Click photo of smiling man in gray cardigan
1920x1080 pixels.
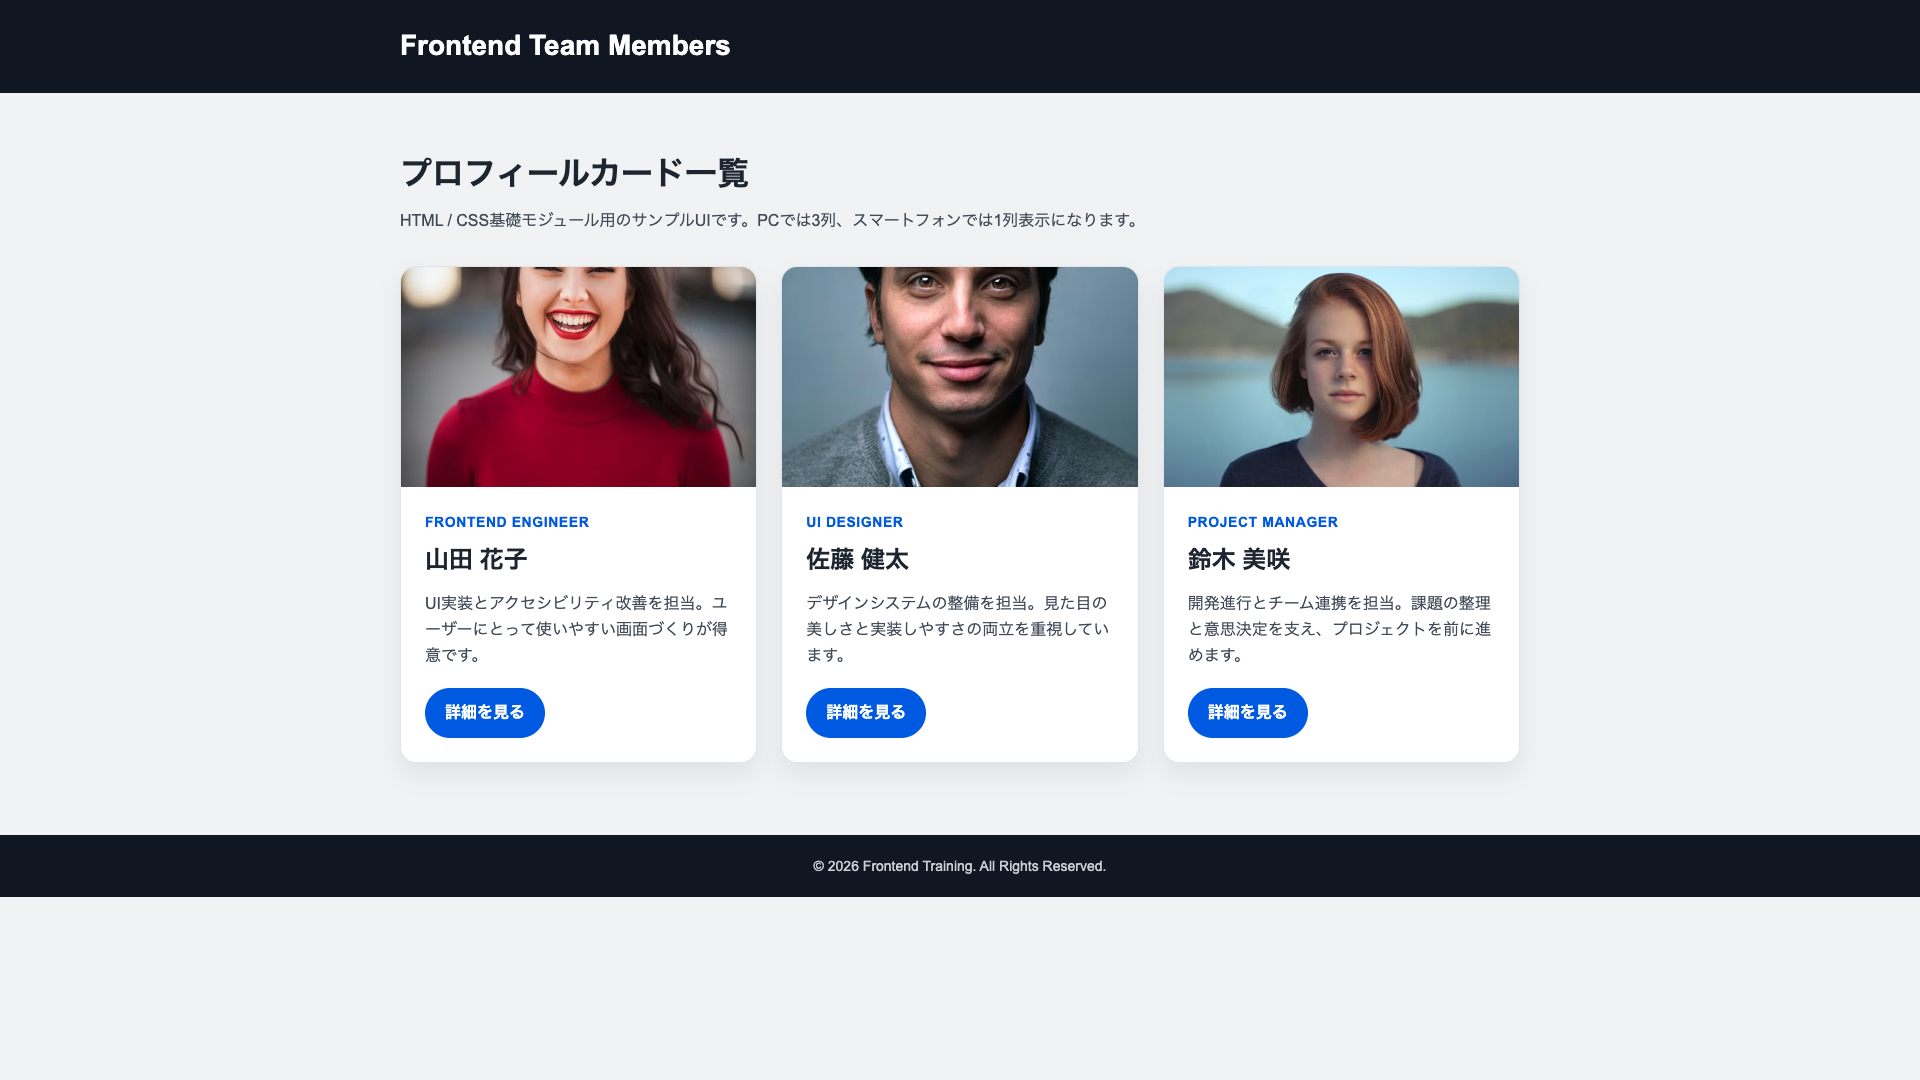pos(959,377)
